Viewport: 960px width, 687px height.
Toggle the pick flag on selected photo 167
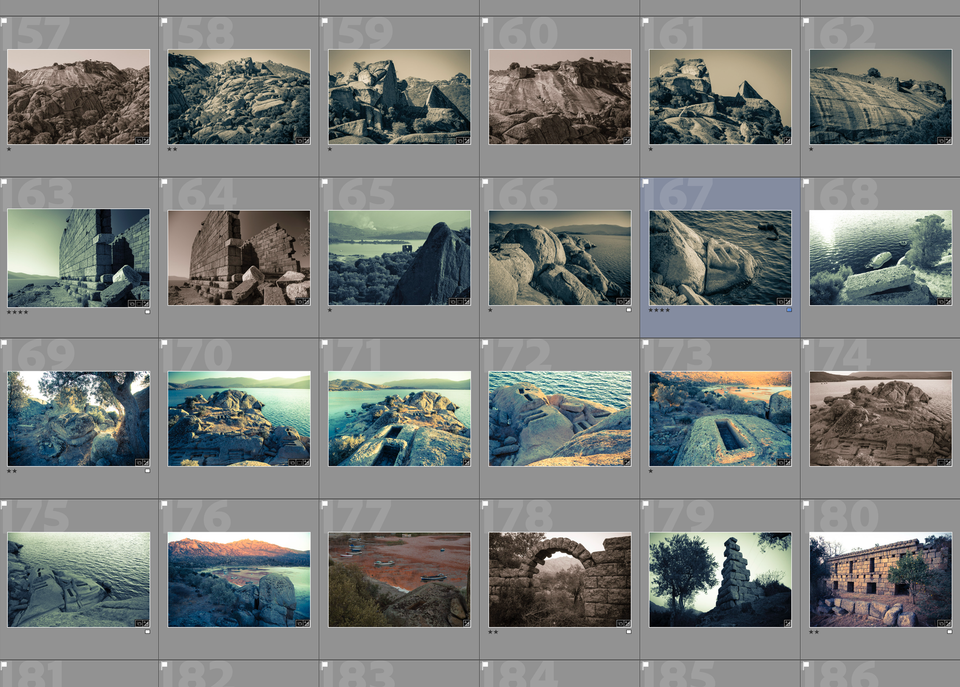[645, 183]
